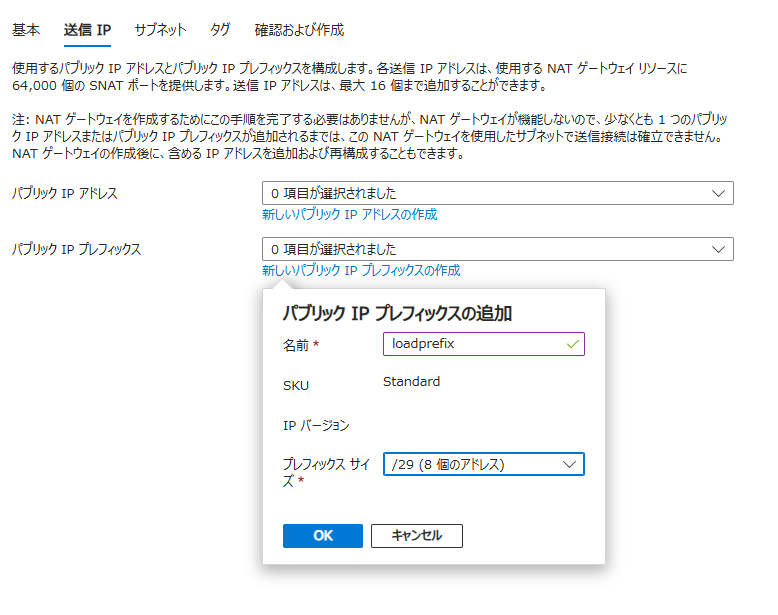Switch to the 基本 tab

(x=26, y=30)
